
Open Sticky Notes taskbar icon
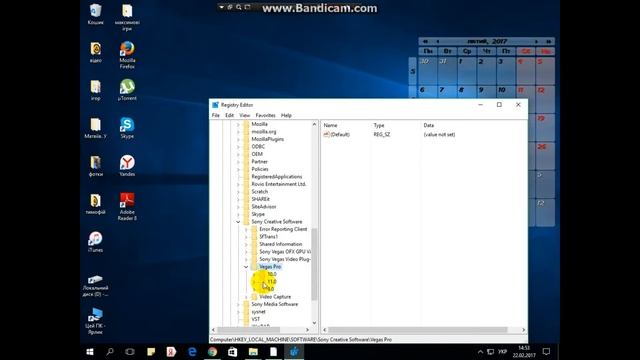pyautogui.click(x=151, y=351)
